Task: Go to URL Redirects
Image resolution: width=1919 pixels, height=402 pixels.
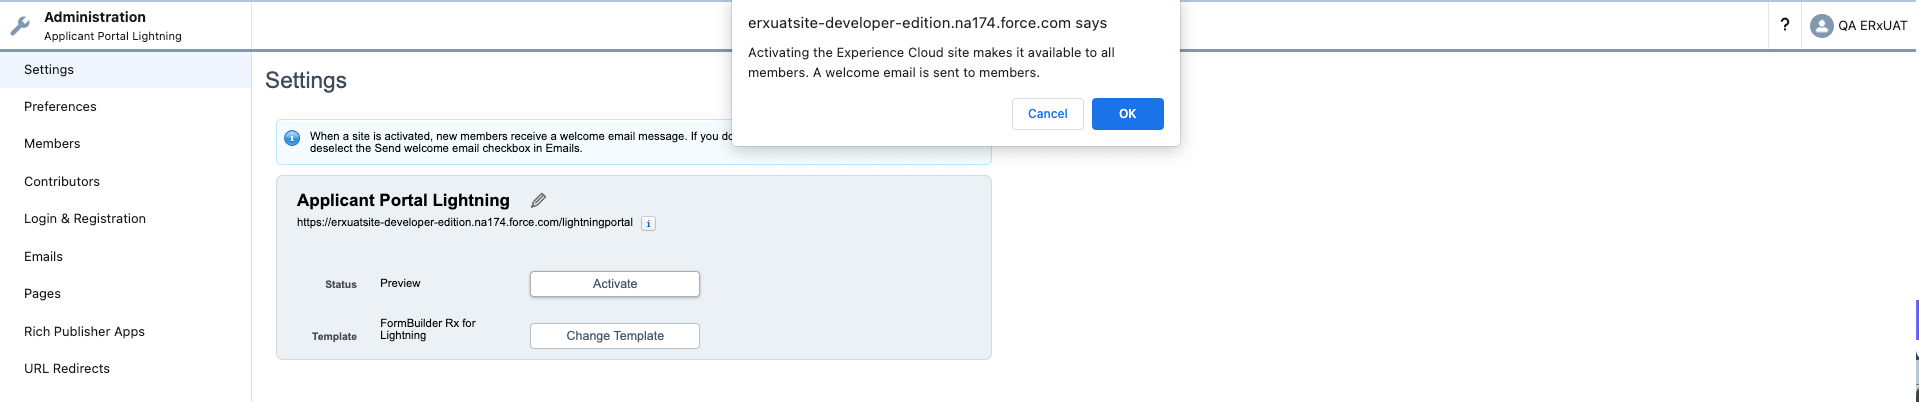Action: coord(67,369)
